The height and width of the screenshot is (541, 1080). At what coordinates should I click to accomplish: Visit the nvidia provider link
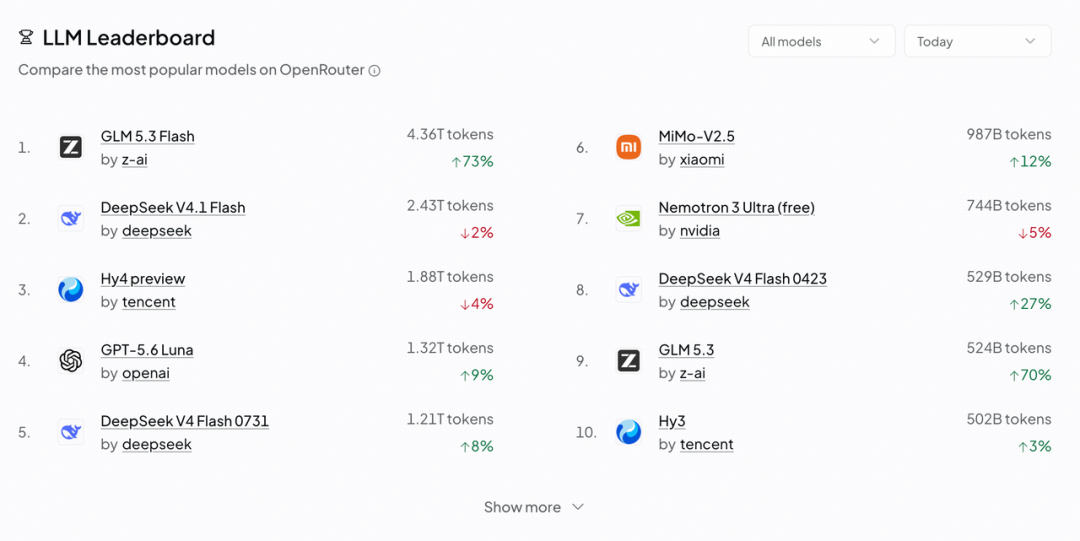click(x=700, y=231)
